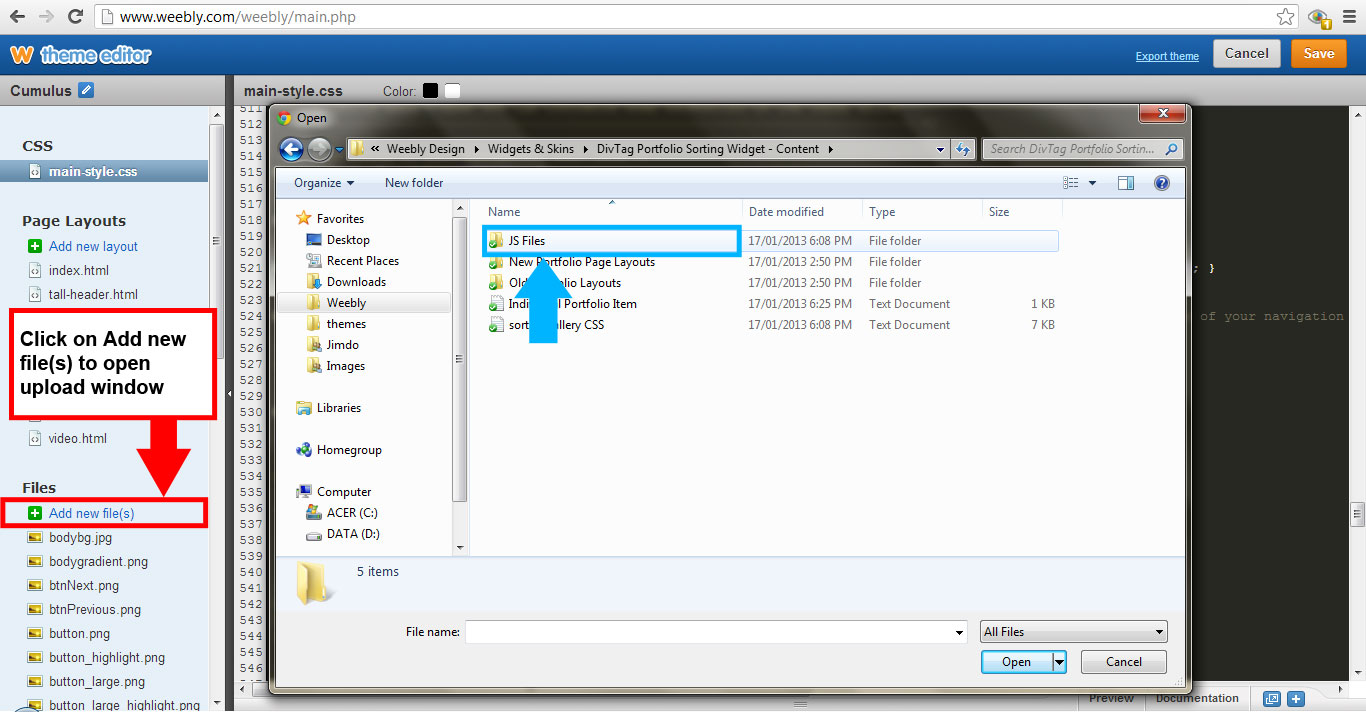Cancel the Open file dialog

pos(1124,662)
